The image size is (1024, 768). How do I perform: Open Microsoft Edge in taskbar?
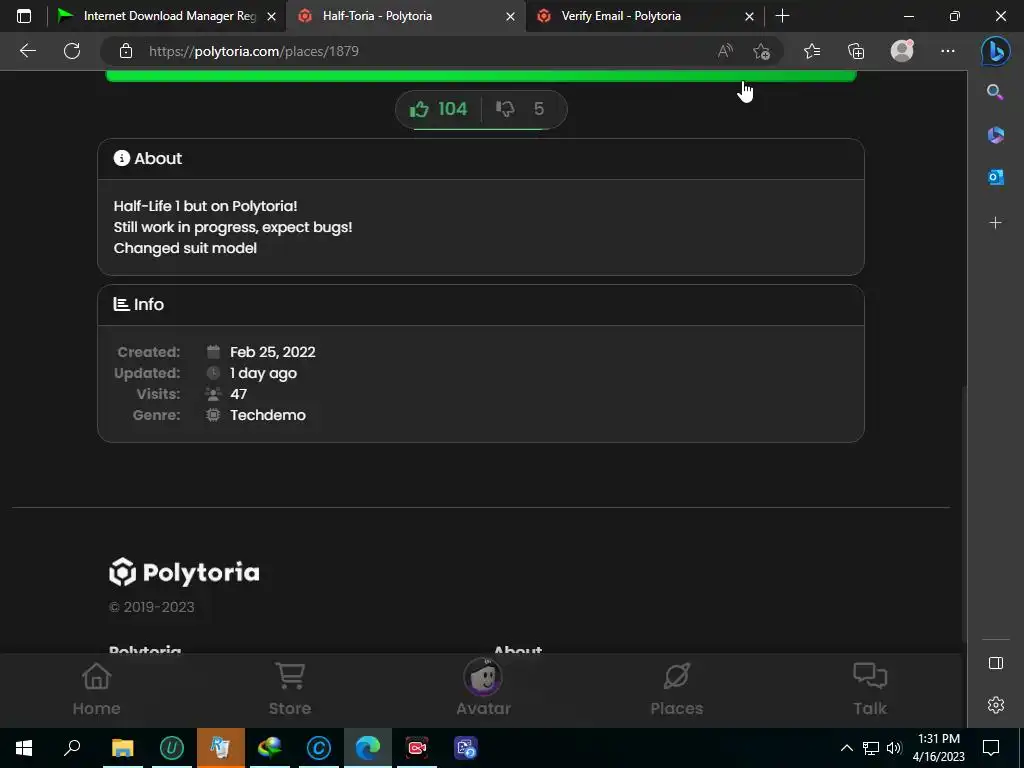pyautogui.click(x=368, y=748)
